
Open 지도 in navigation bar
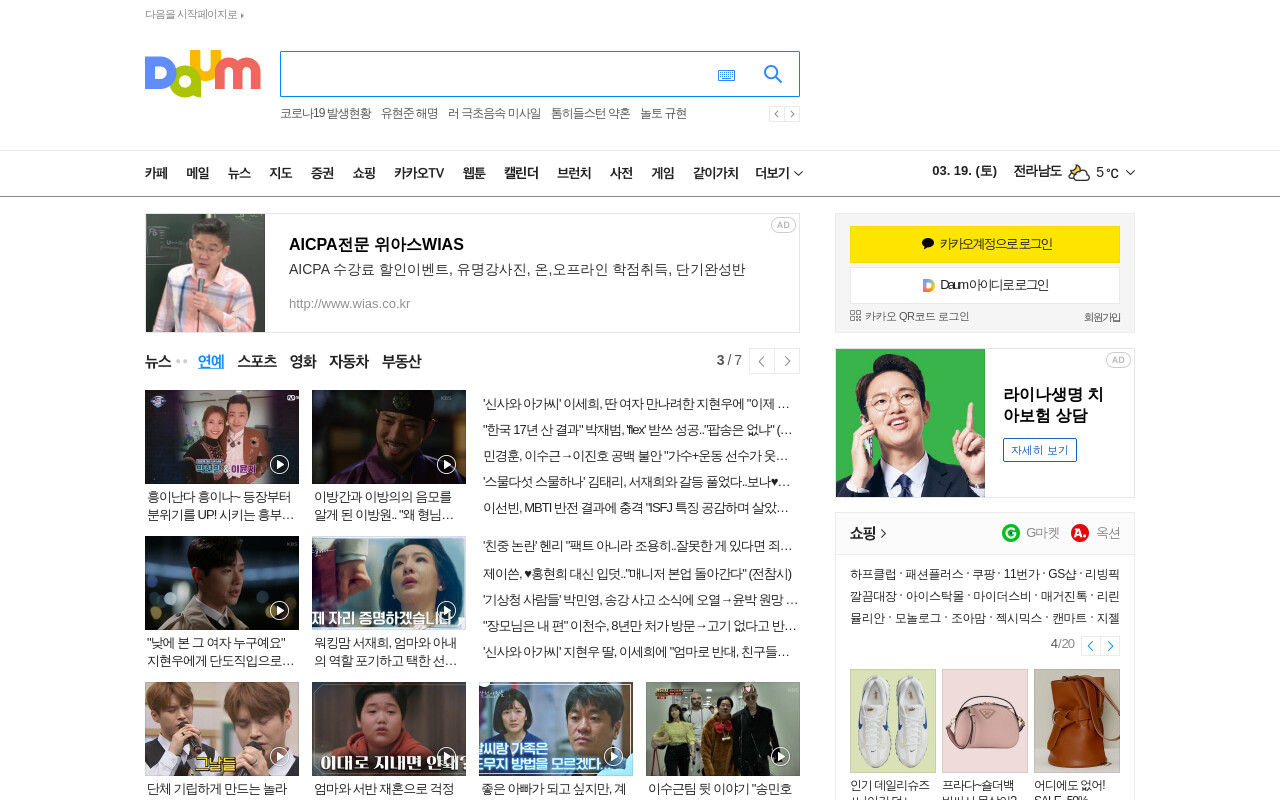pos(281,173)
